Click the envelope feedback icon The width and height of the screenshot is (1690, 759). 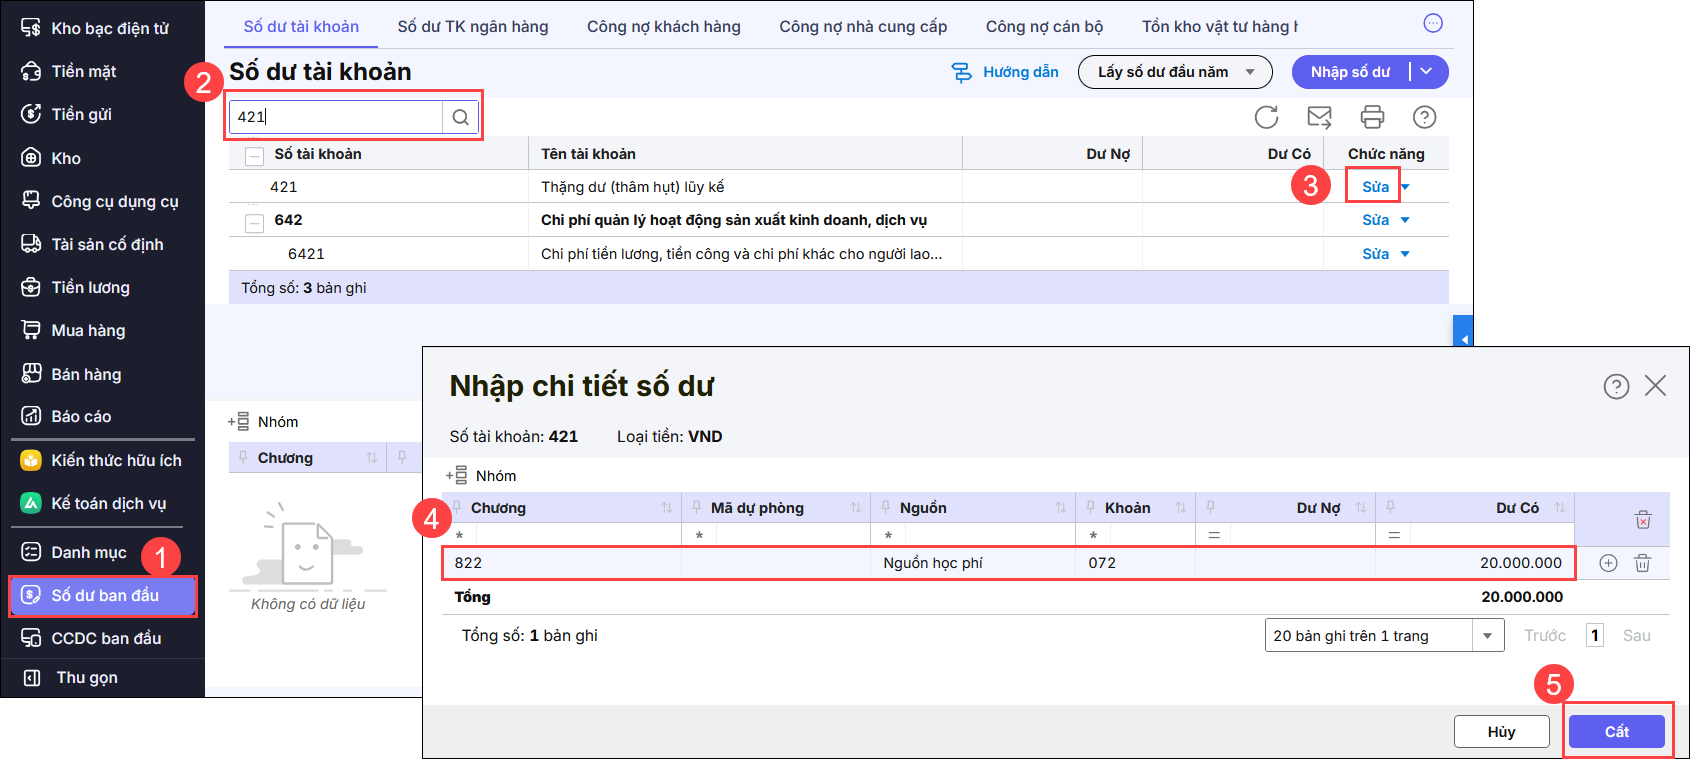(x=1319, y=117)
